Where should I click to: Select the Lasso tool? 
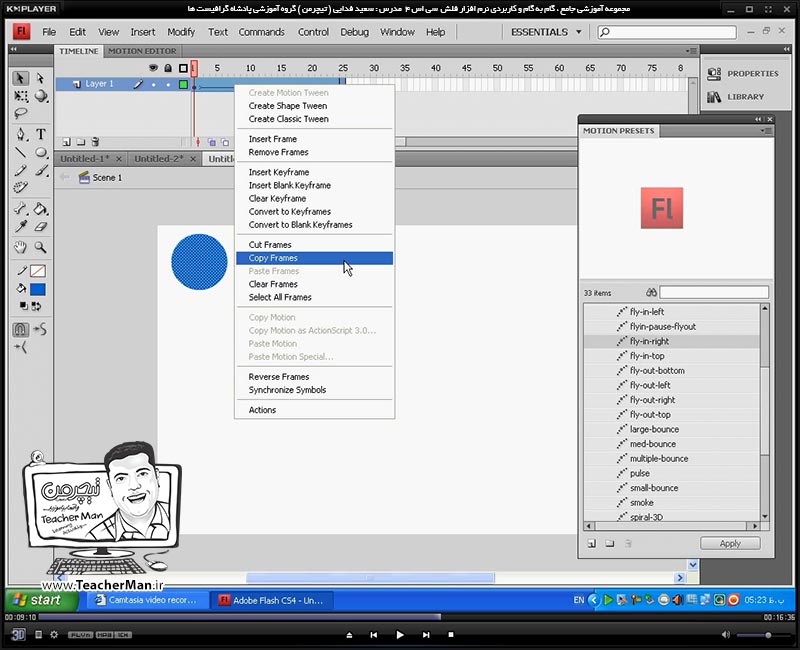(x=20, y=113)
